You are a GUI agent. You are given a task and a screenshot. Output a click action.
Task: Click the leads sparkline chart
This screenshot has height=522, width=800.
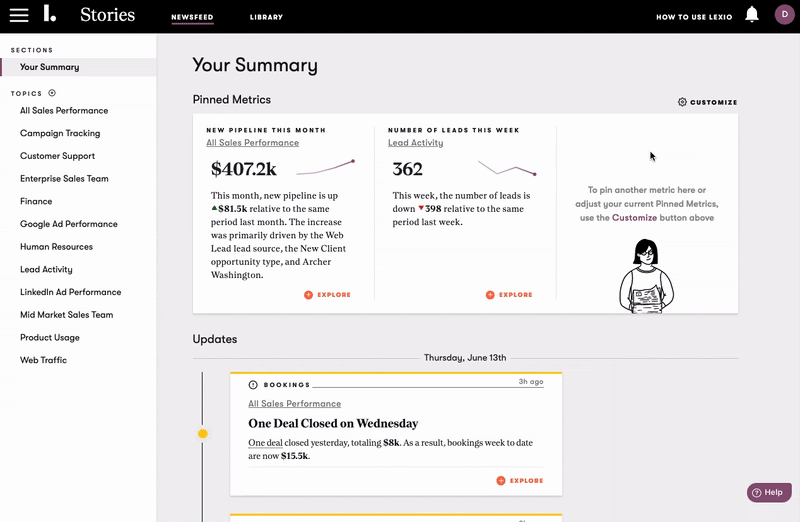point(507,168)
